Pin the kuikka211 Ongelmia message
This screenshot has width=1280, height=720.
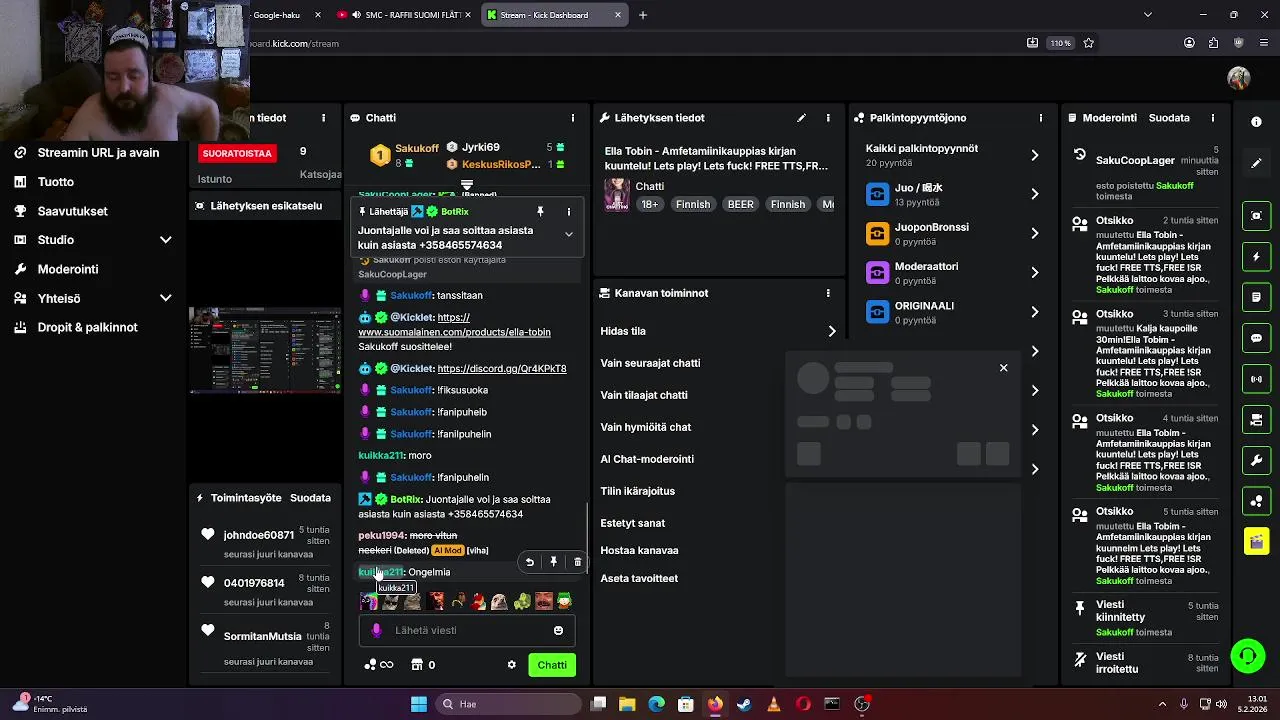click(553, 562)
